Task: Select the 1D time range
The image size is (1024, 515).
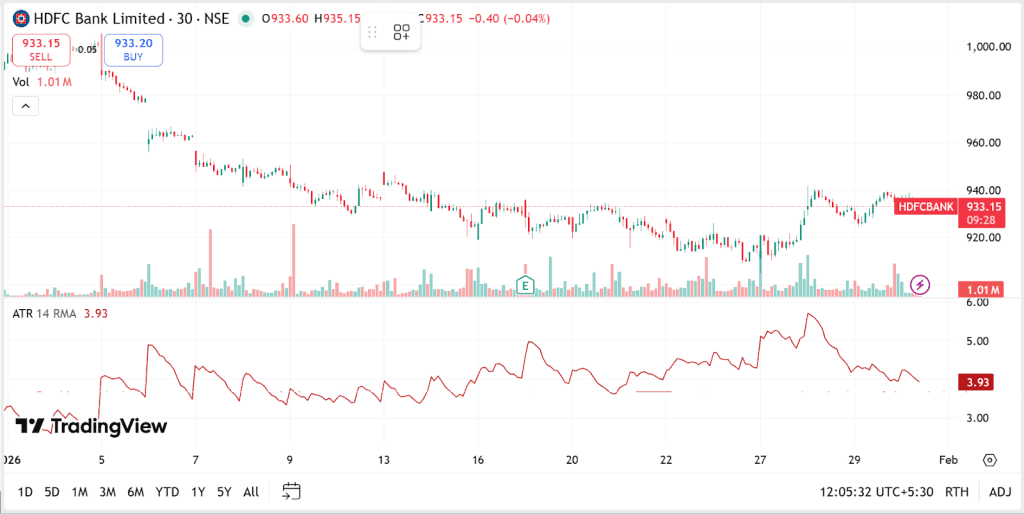Action: tap(25, 491)
